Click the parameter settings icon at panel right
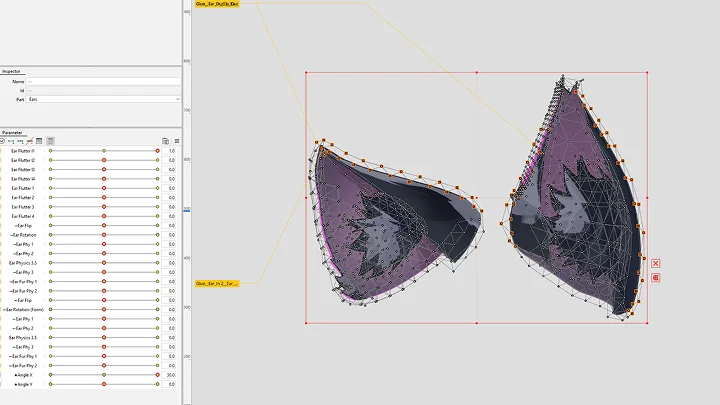The width and height of the screenshot is (720, 405). point(165,141)
